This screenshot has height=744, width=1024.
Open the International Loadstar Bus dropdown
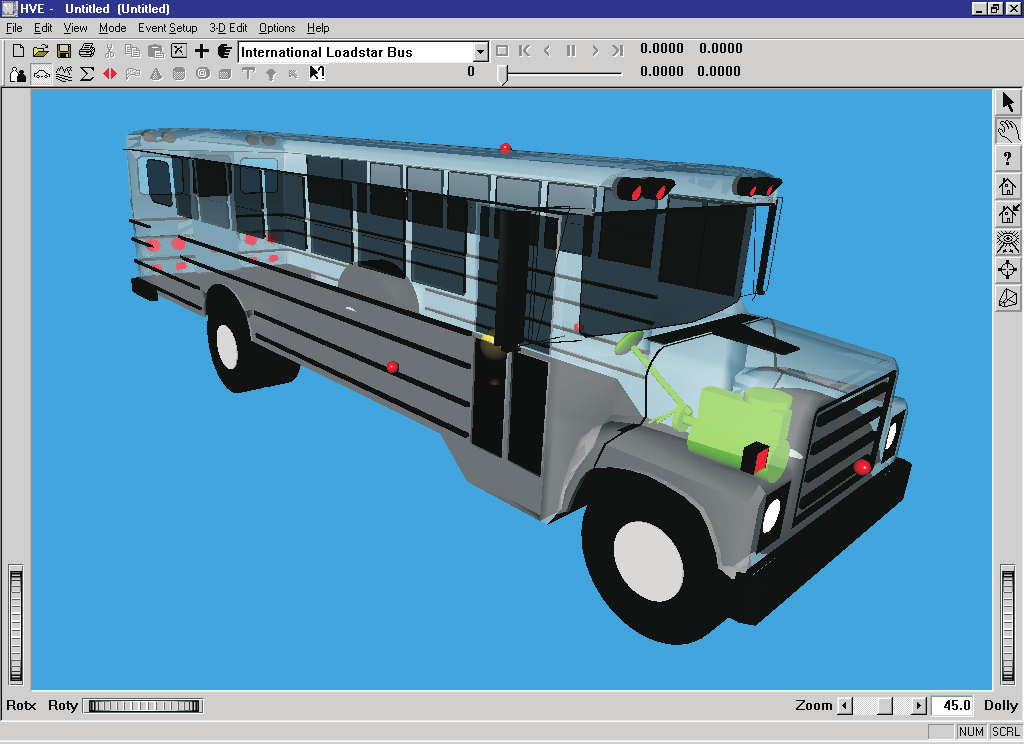tap(363, 52)
